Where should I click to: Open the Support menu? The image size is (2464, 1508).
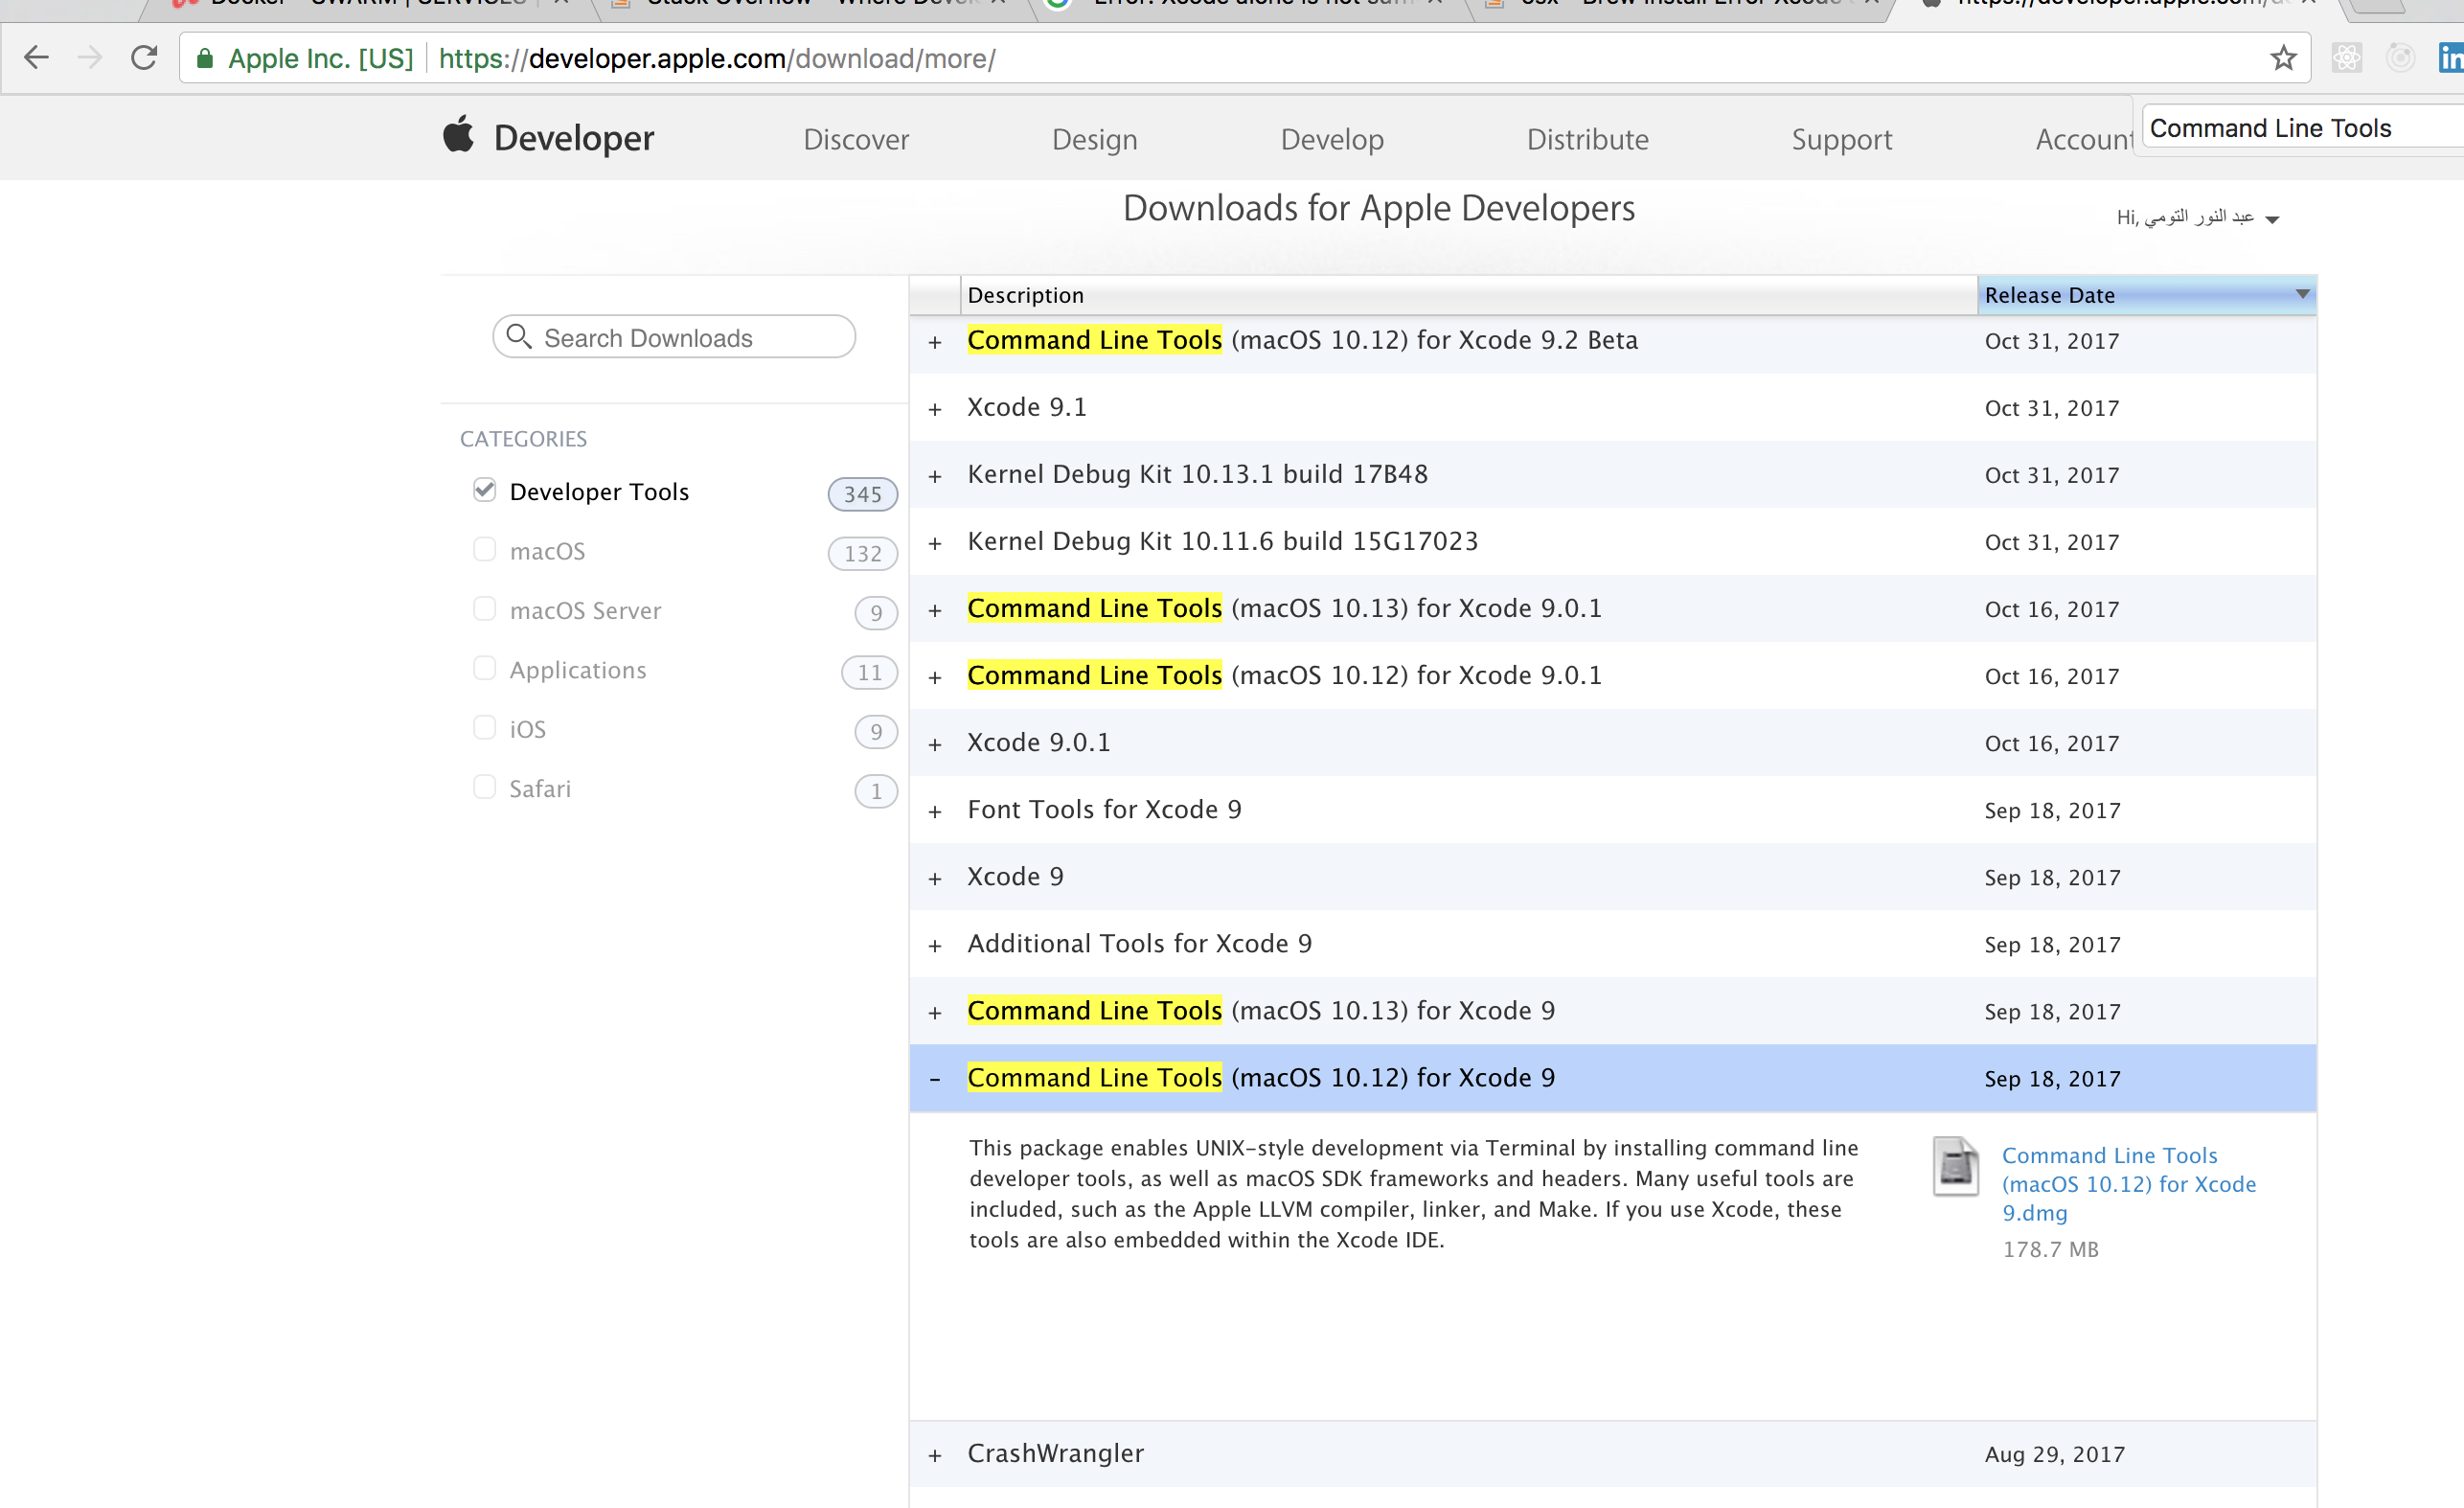coord(1841,139)
